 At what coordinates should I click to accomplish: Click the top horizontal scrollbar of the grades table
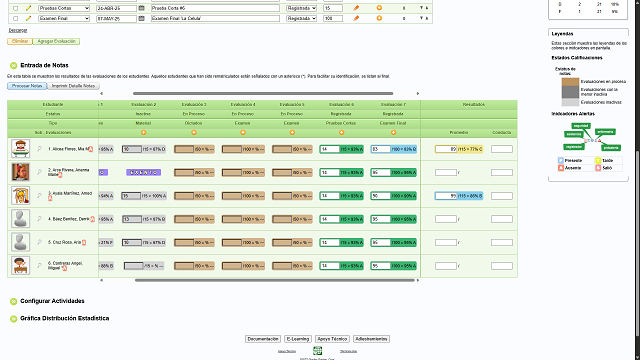pos(263,93)
